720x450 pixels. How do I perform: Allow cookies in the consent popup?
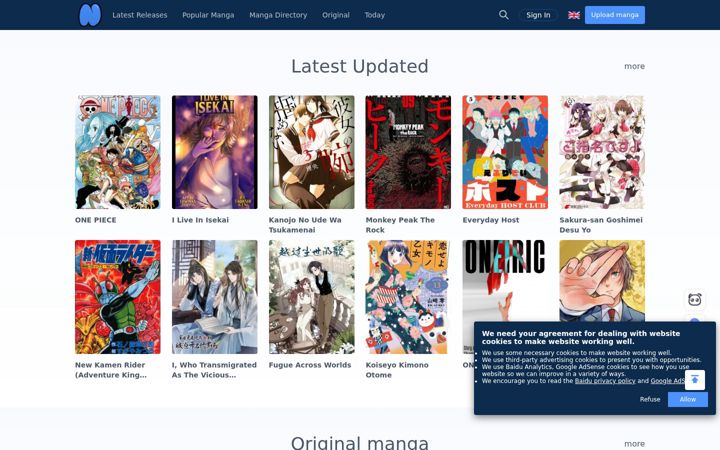tap(687, 399)
